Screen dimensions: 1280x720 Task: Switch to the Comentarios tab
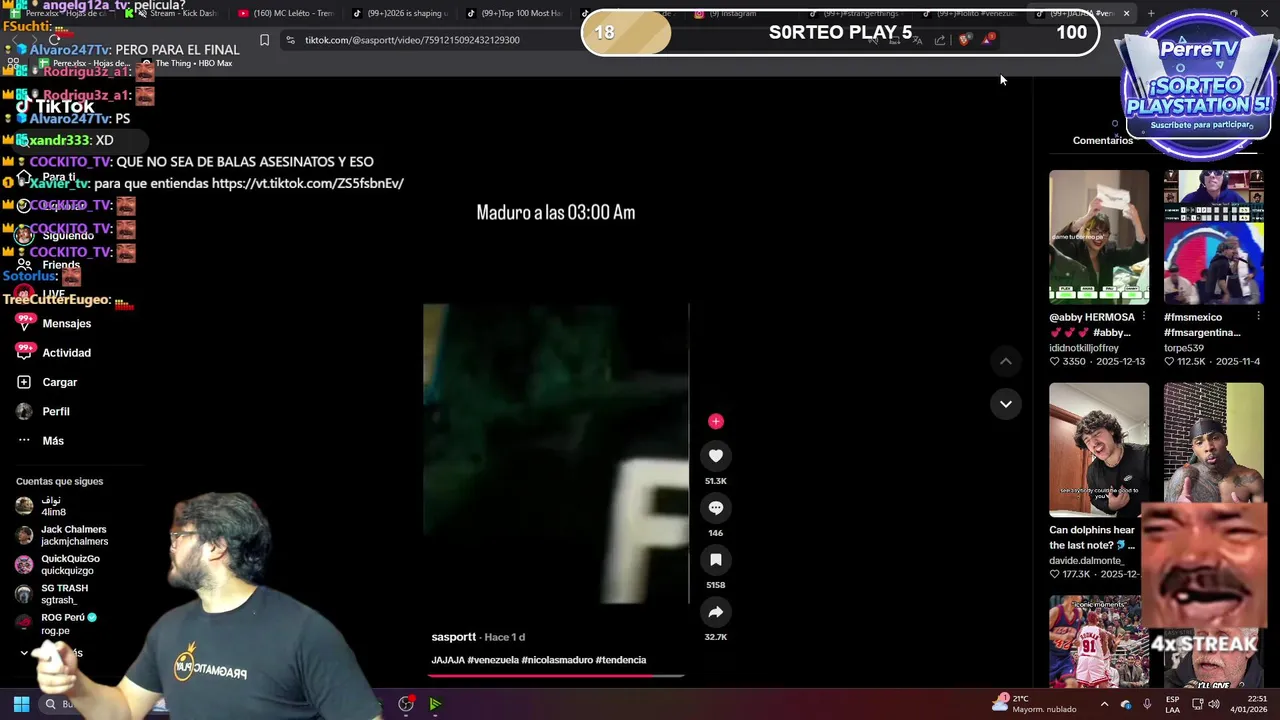tap(1103, 141)
